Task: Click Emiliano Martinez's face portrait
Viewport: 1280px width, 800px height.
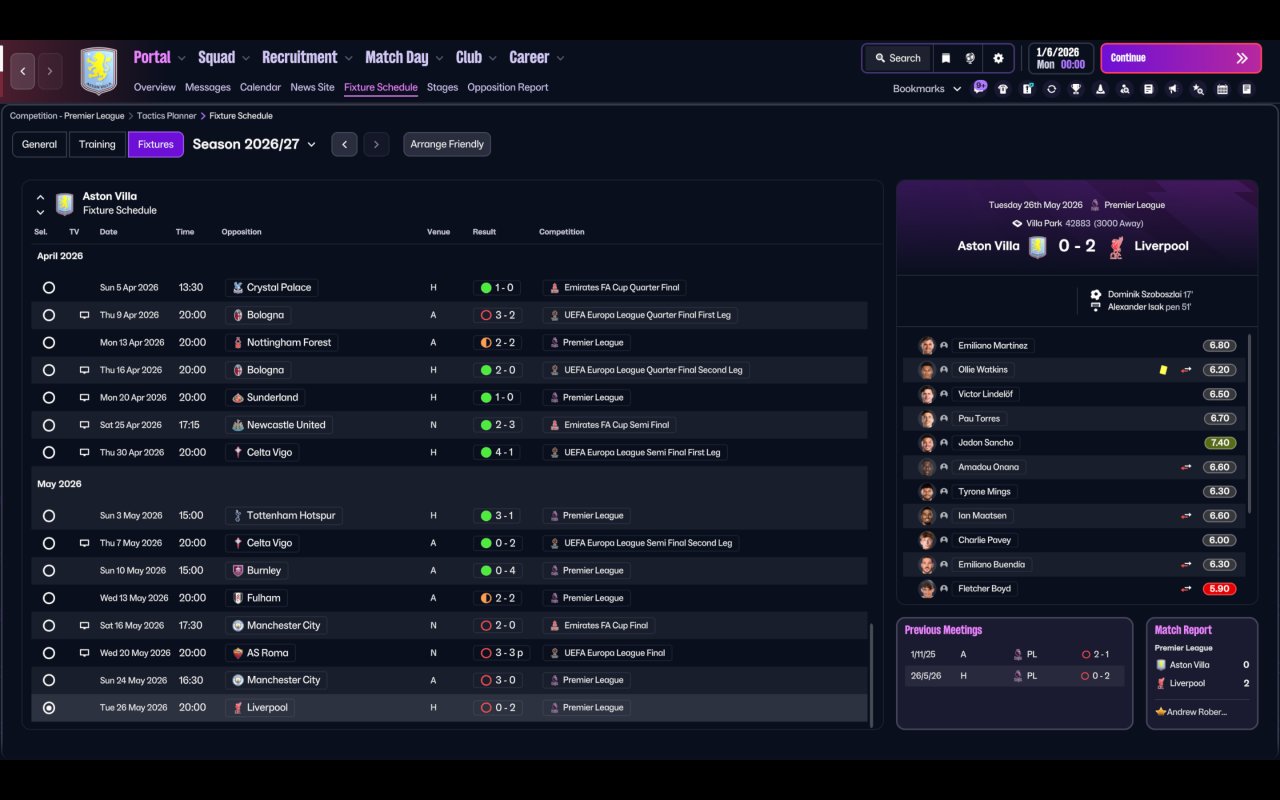Action: point(927,346)
